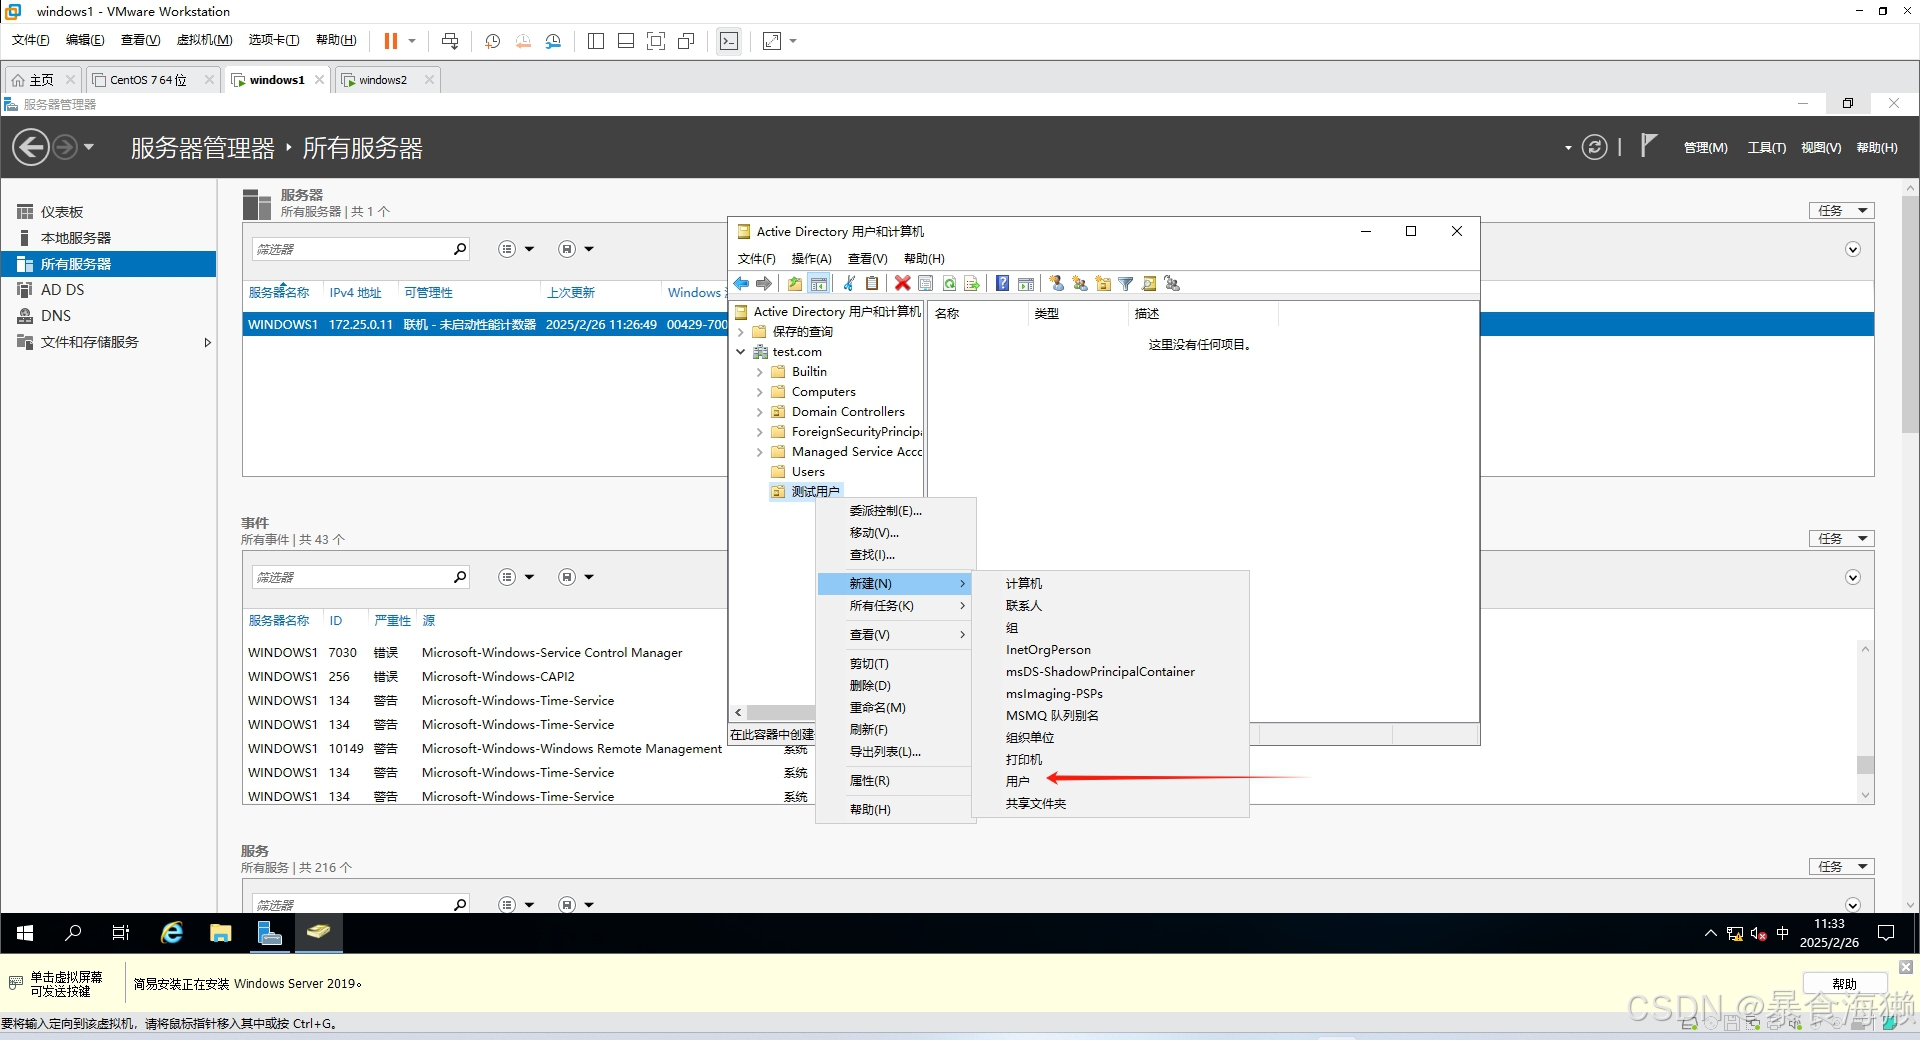Click the VMware take snapshot clock icon

tap(492, 41)
